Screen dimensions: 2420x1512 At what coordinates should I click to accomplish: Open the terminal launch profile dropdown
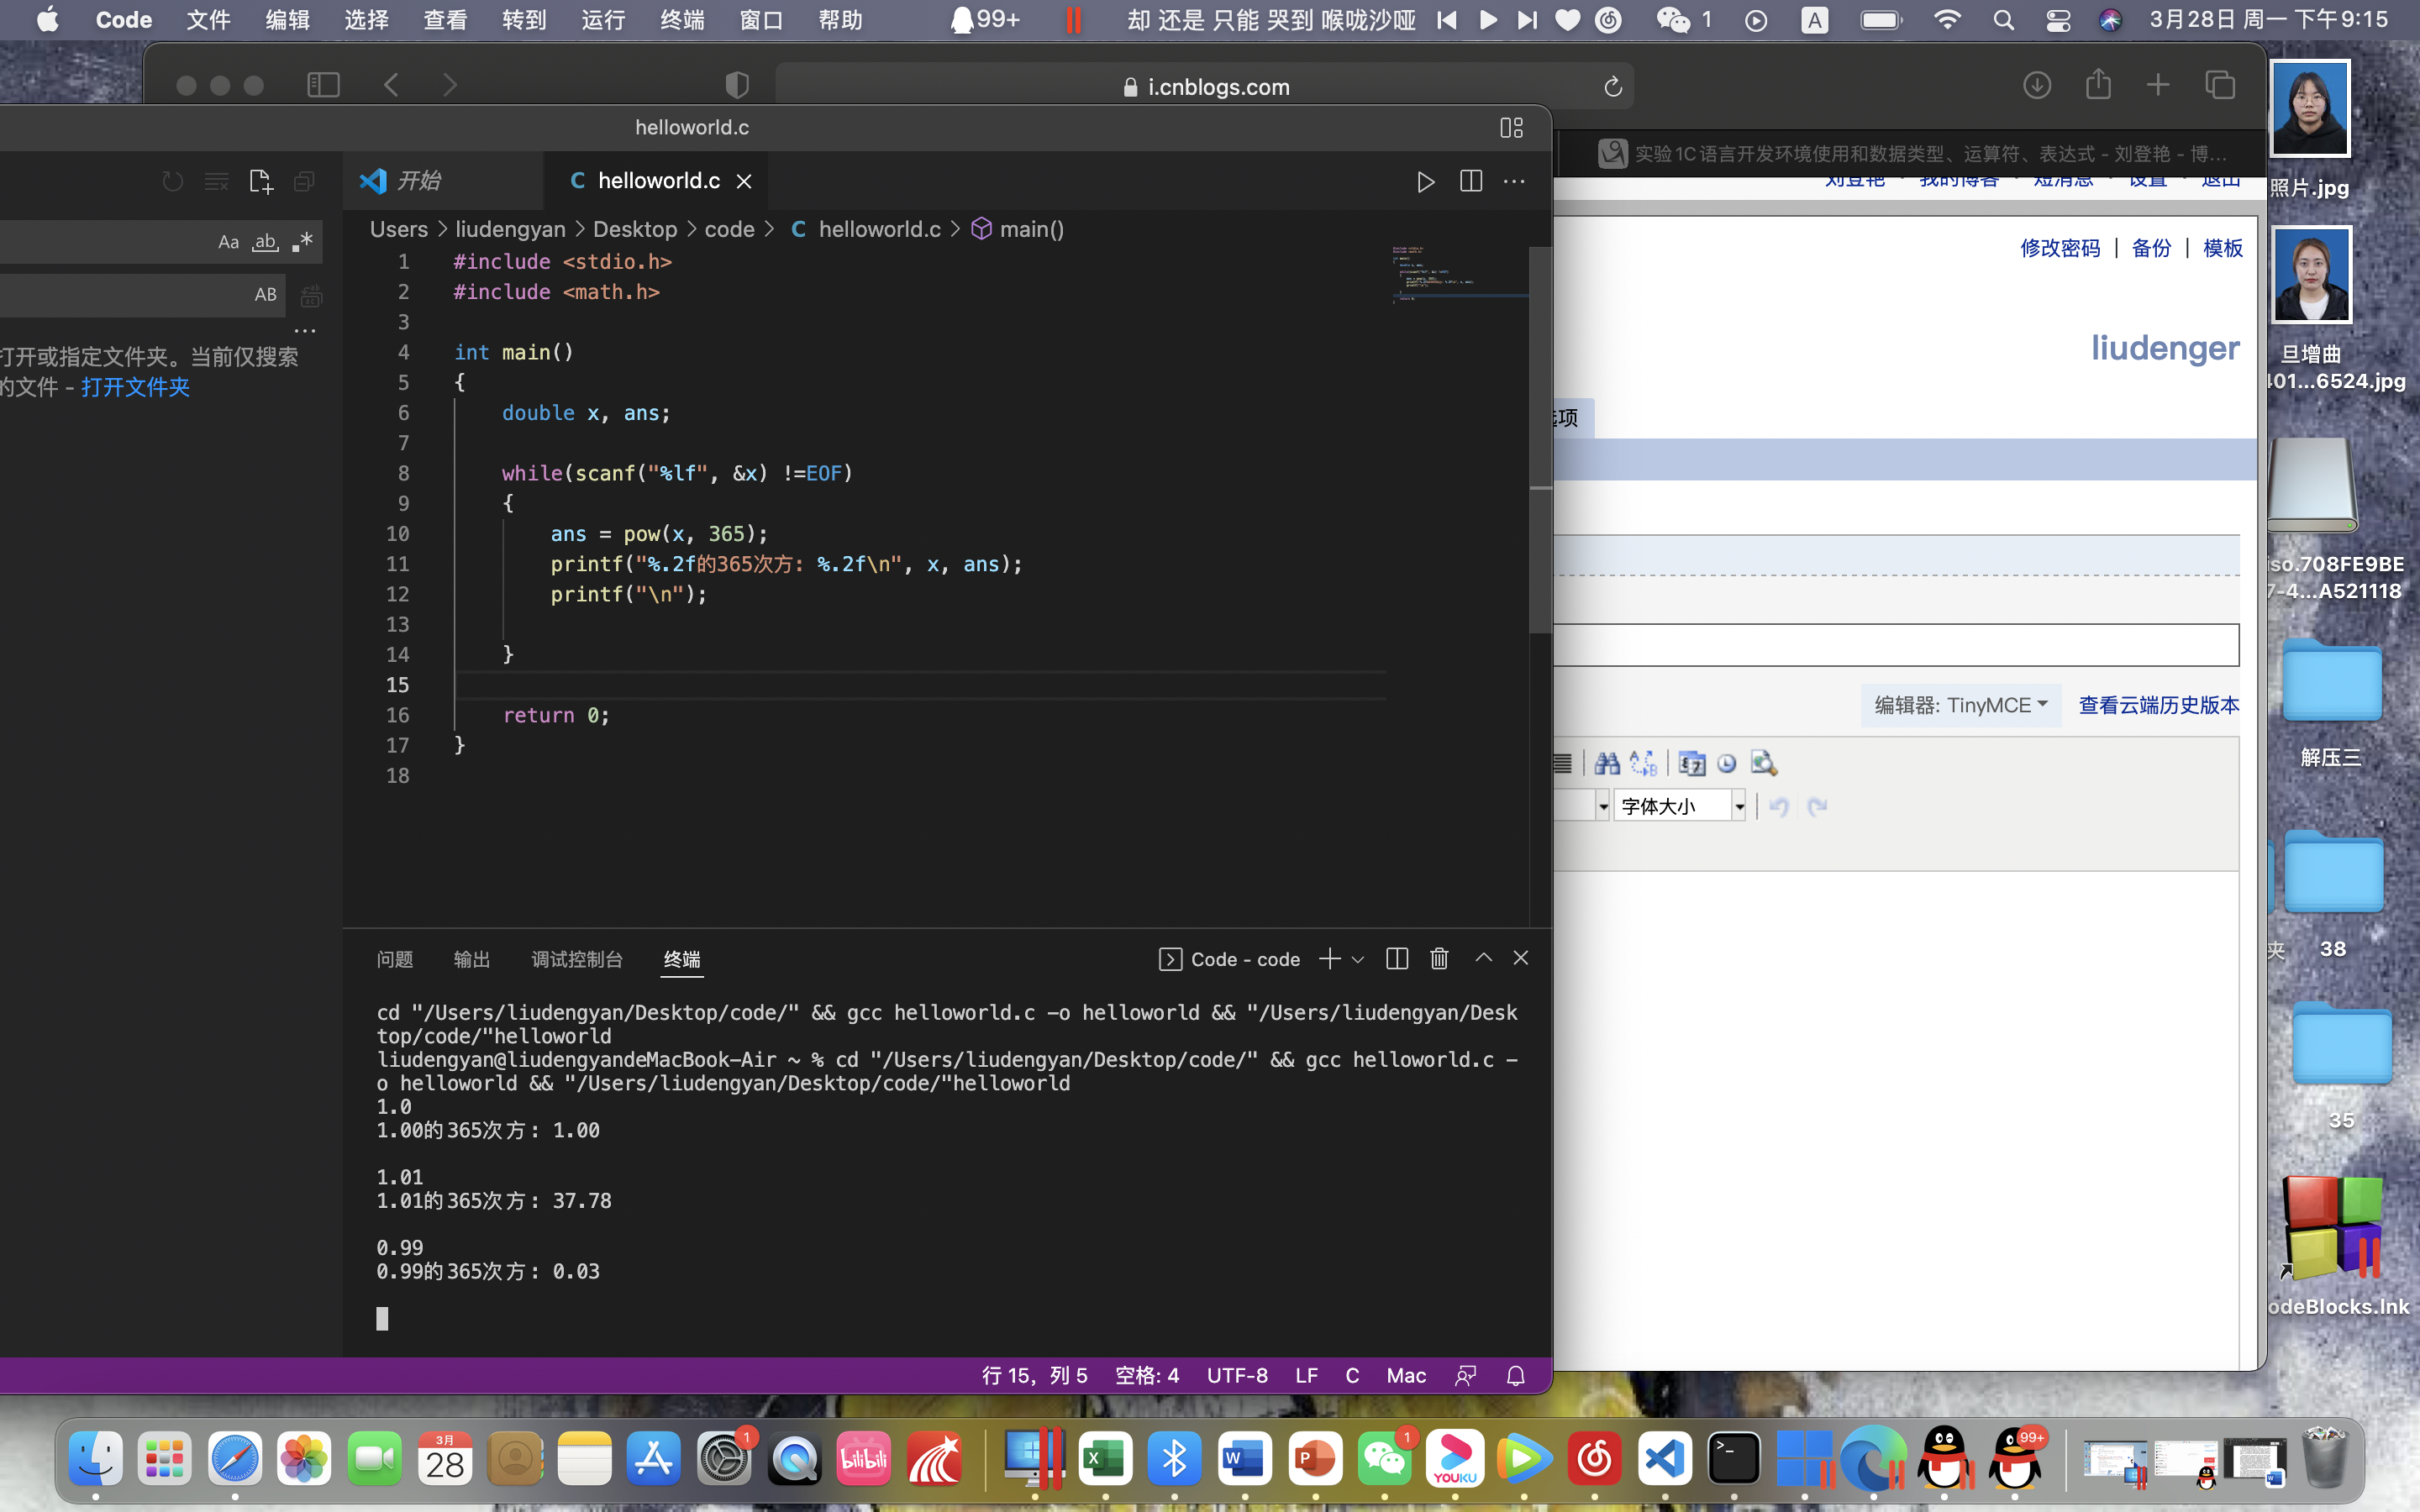tap(1358, 959)
